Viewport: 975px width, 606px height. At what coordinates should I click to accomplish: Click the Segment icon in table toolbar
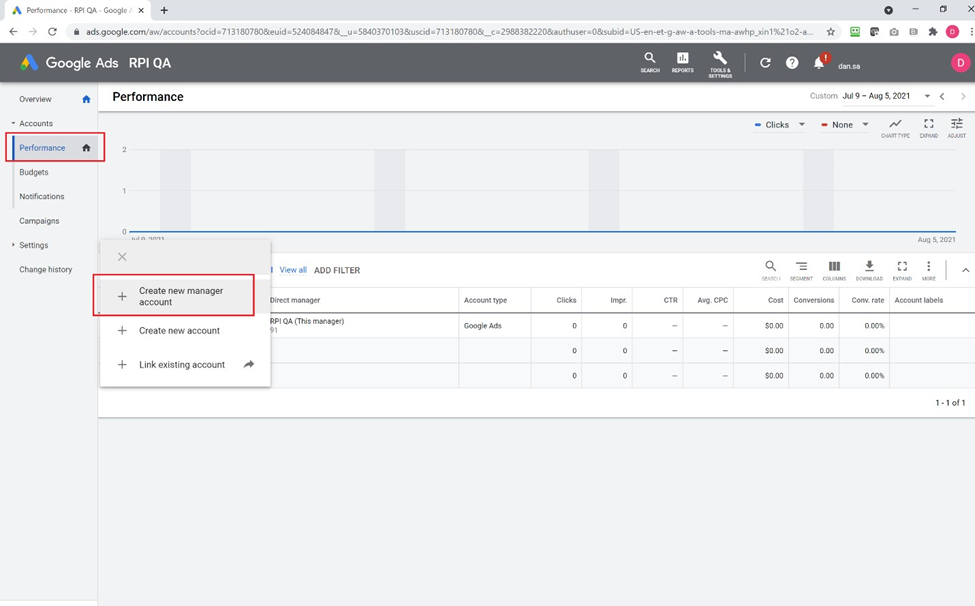click(801, 270)
